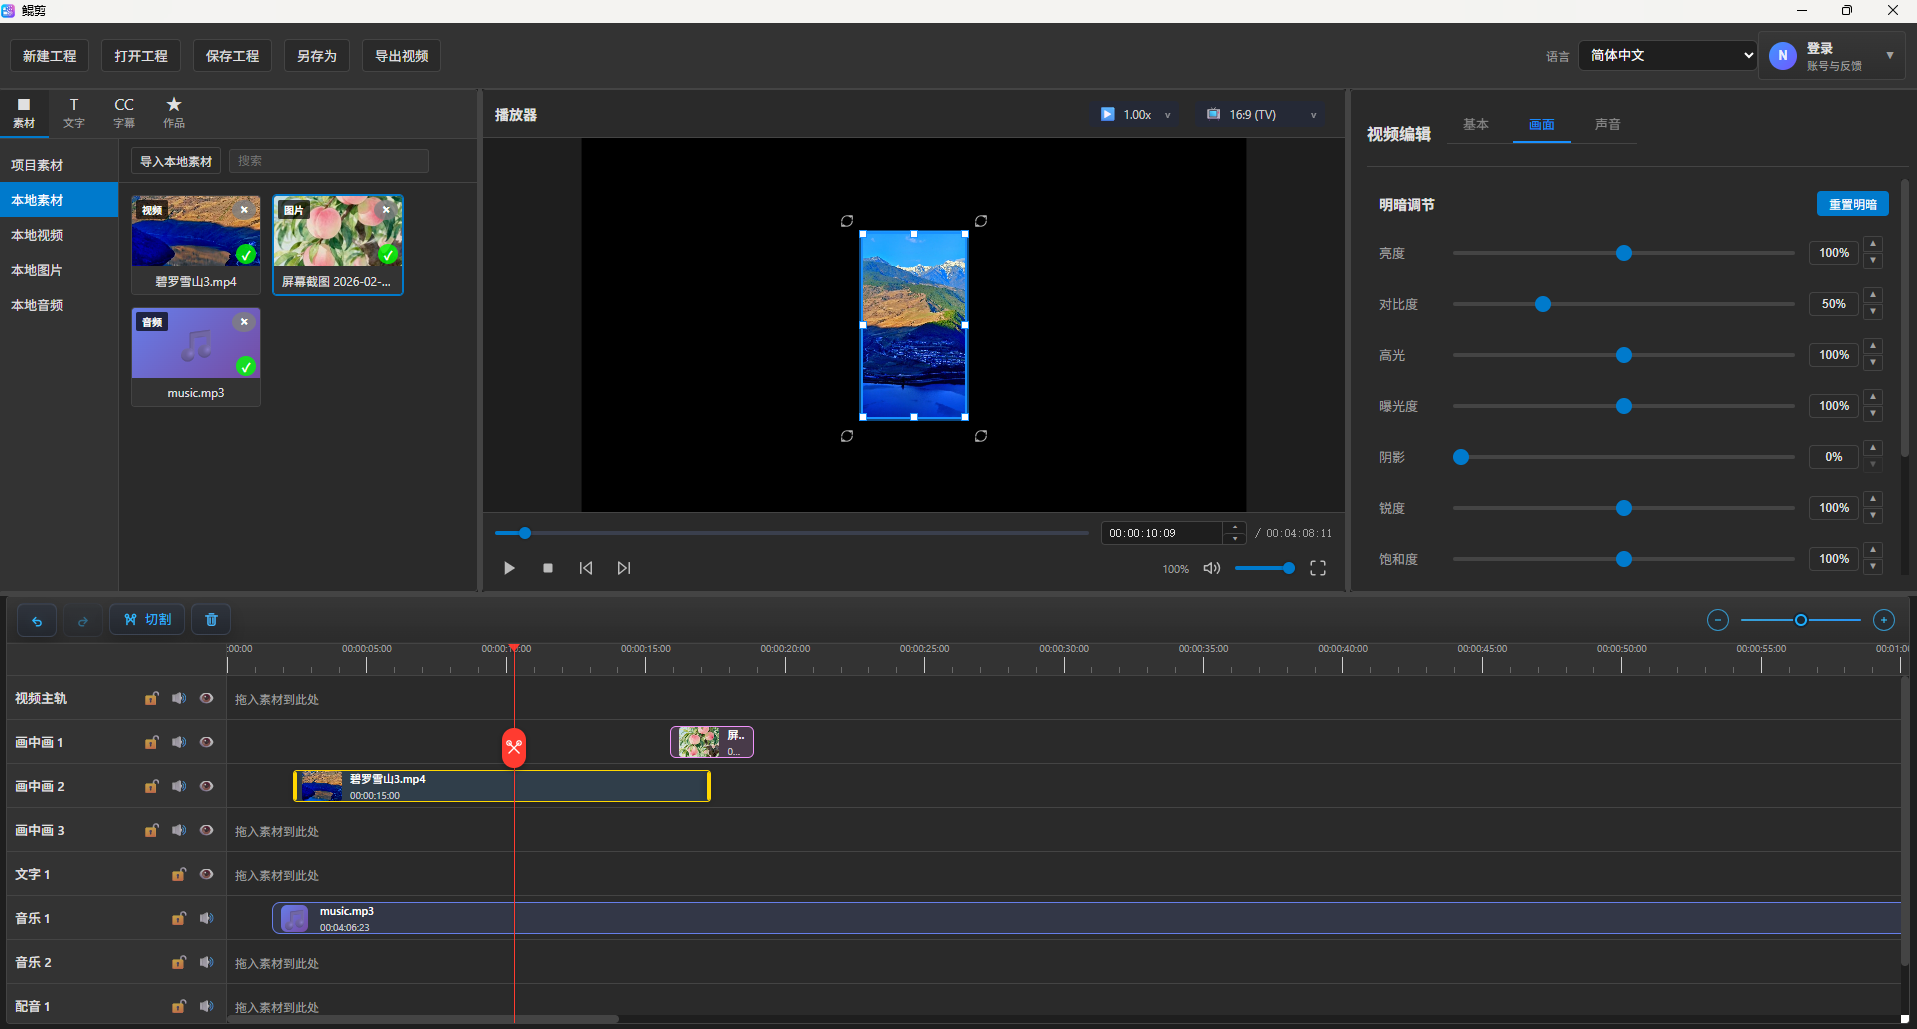This screenshot has width=1917, height=1029.
Task: Reset brightness with 重置明暗 button
Action: point(1853,204)
